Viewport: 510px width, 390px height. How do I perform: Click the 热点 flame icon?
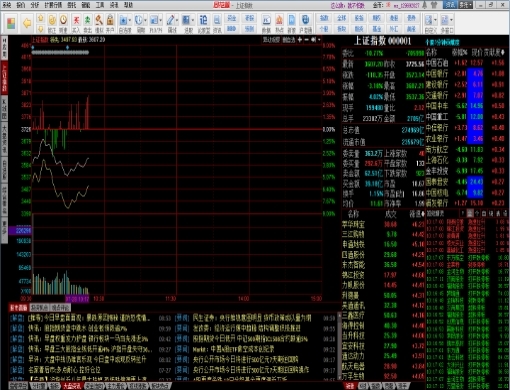click(x=279, y=24)
